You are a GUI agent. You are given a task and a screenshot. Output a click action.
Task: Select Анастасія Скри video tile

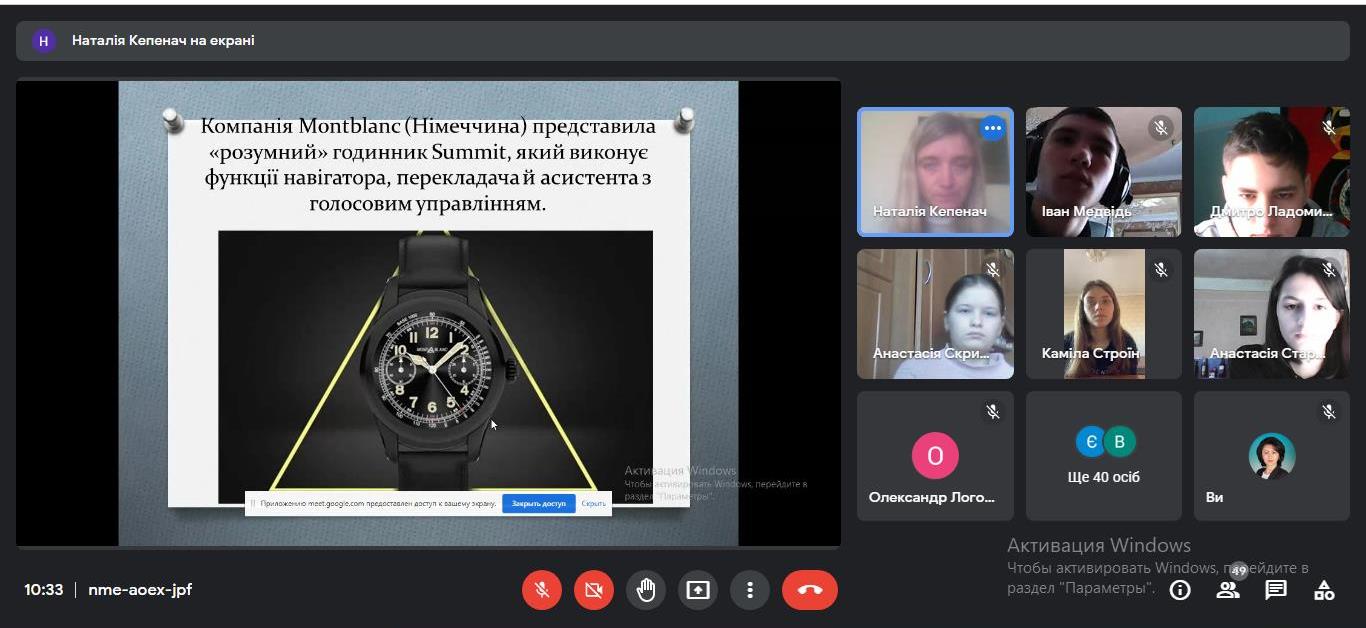pos(935,314)
